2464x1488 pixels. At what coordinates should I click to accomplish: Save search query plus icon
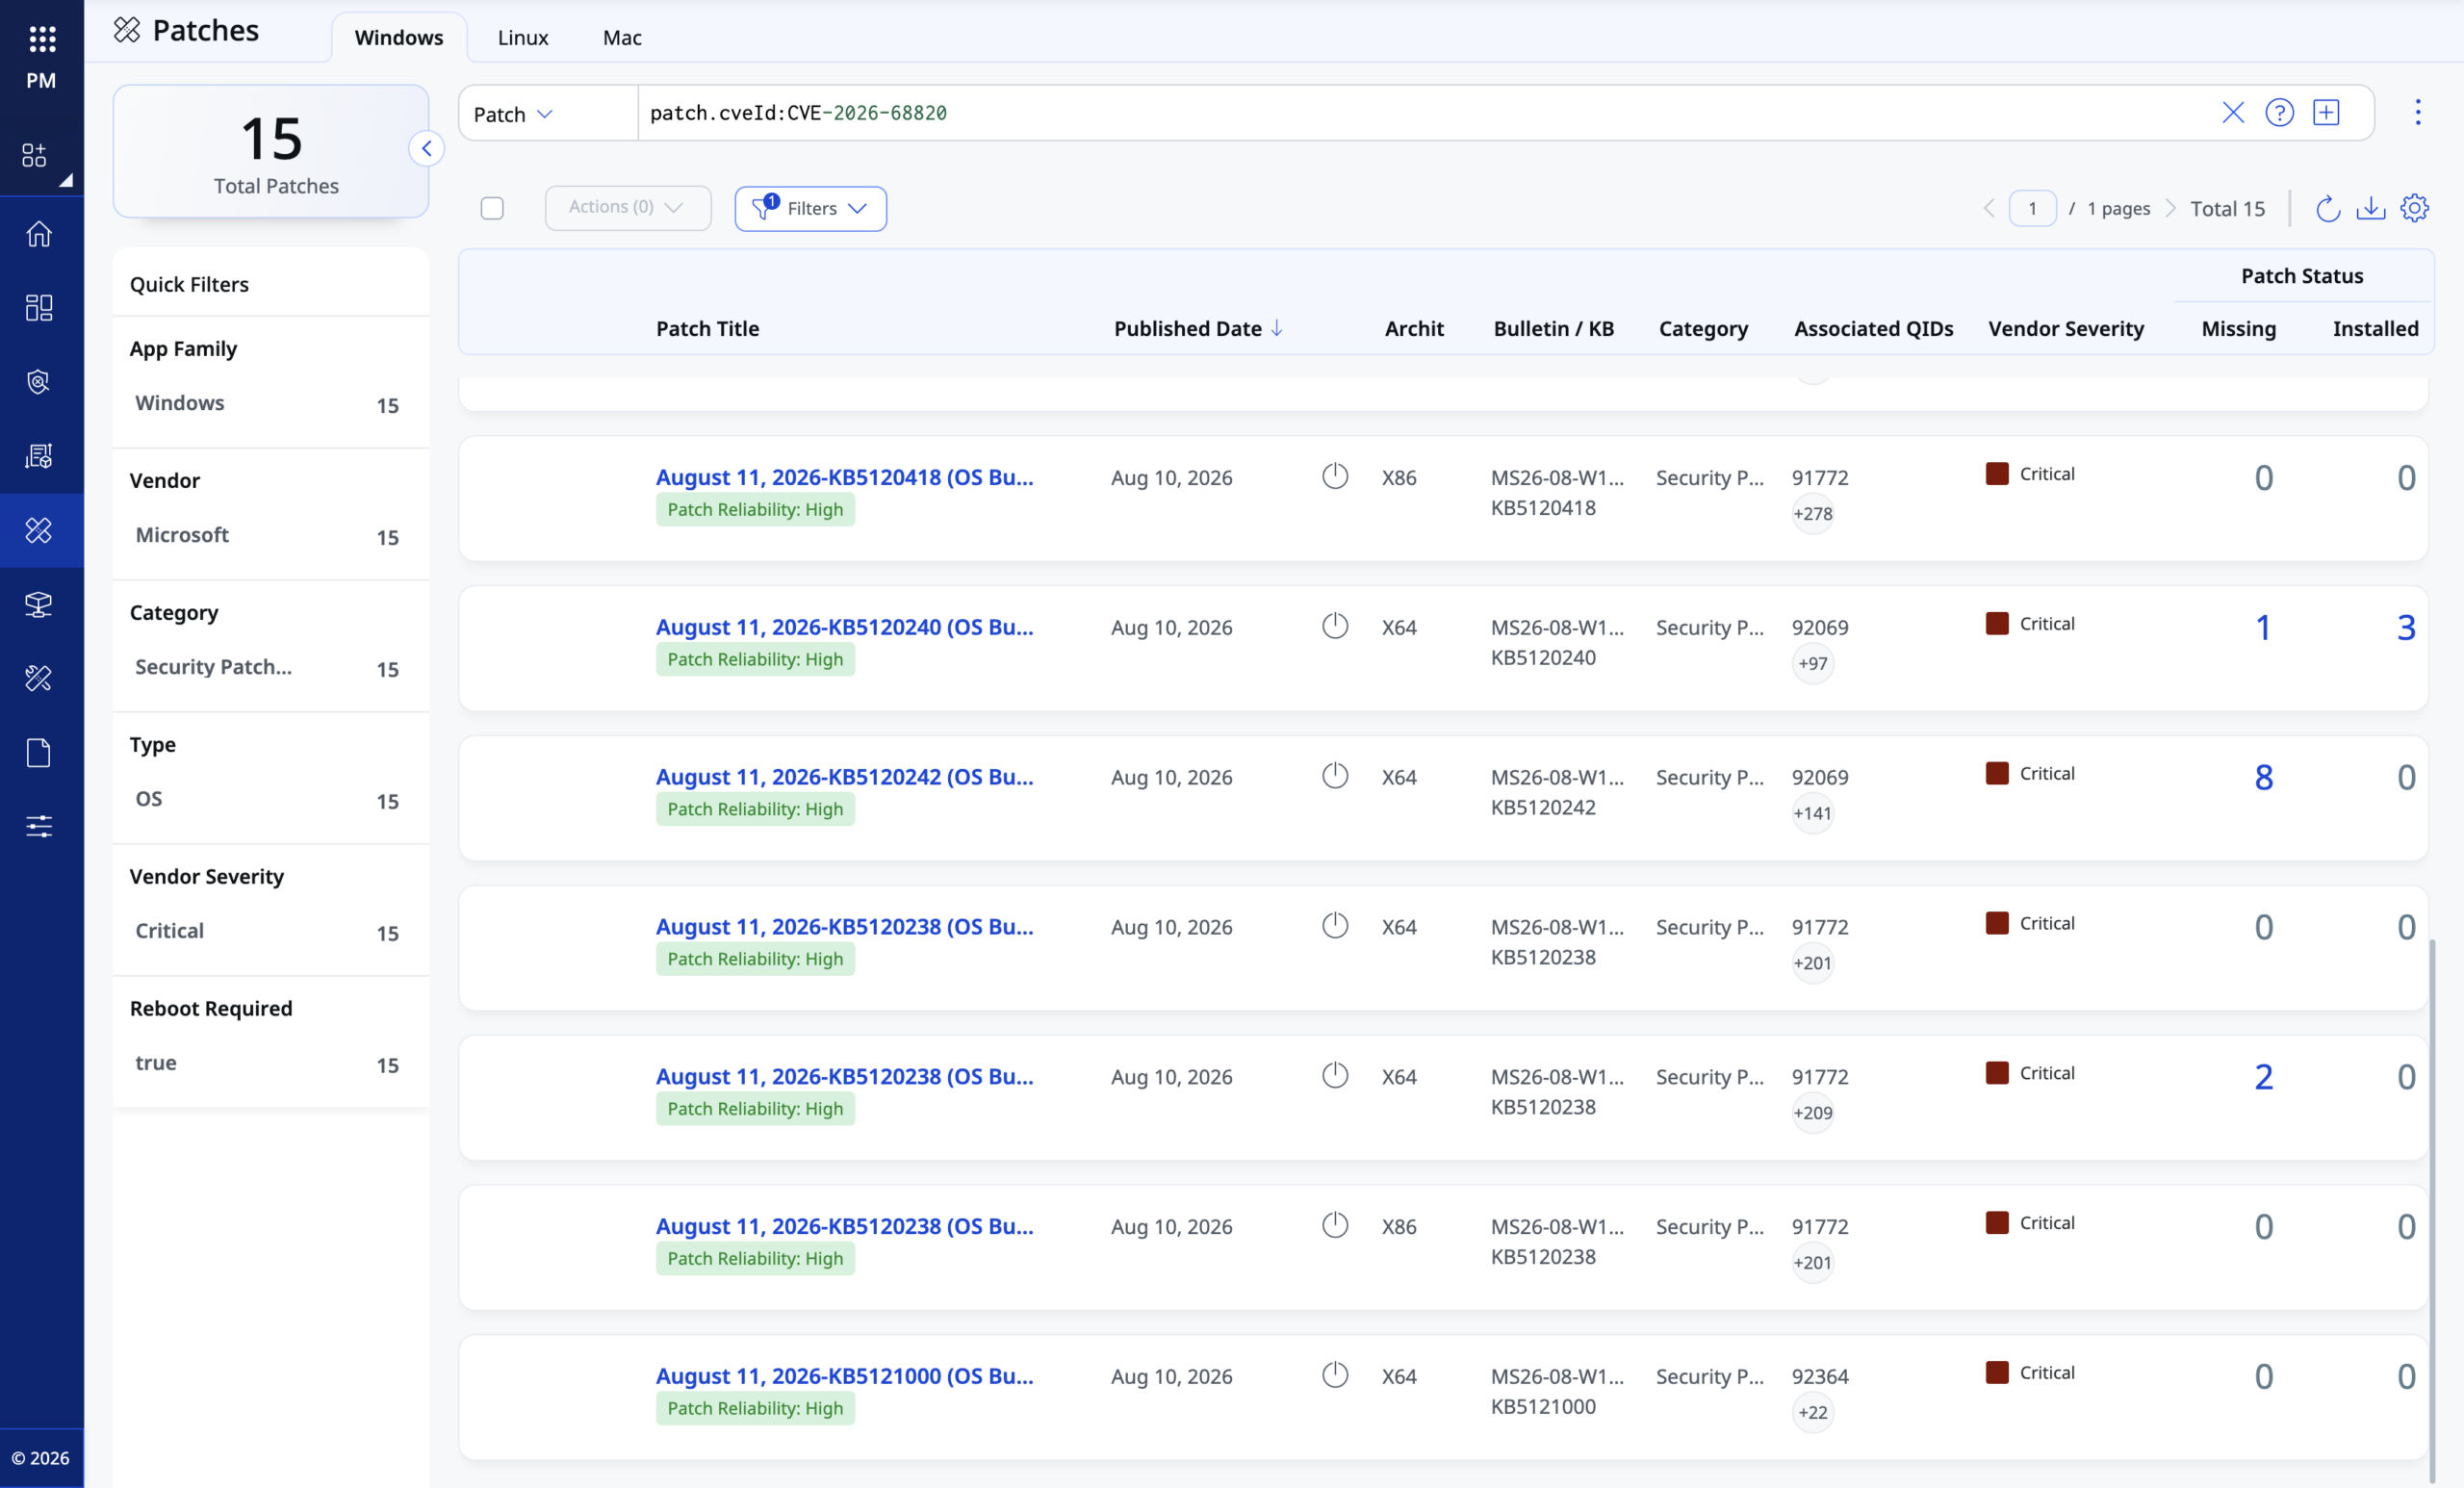tap(2326, 113)
